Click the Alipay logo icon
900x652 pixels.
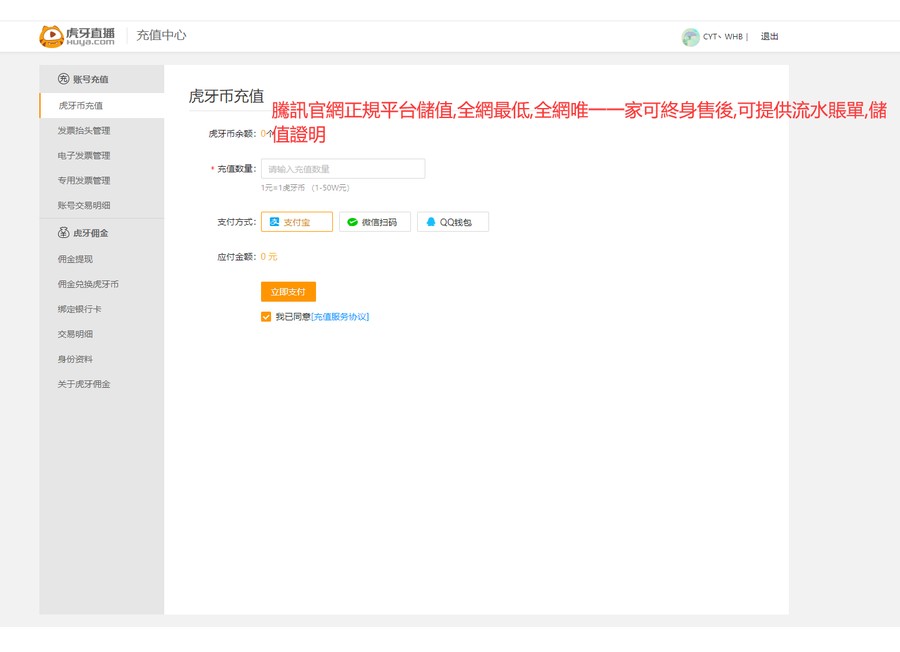(274, 222)
